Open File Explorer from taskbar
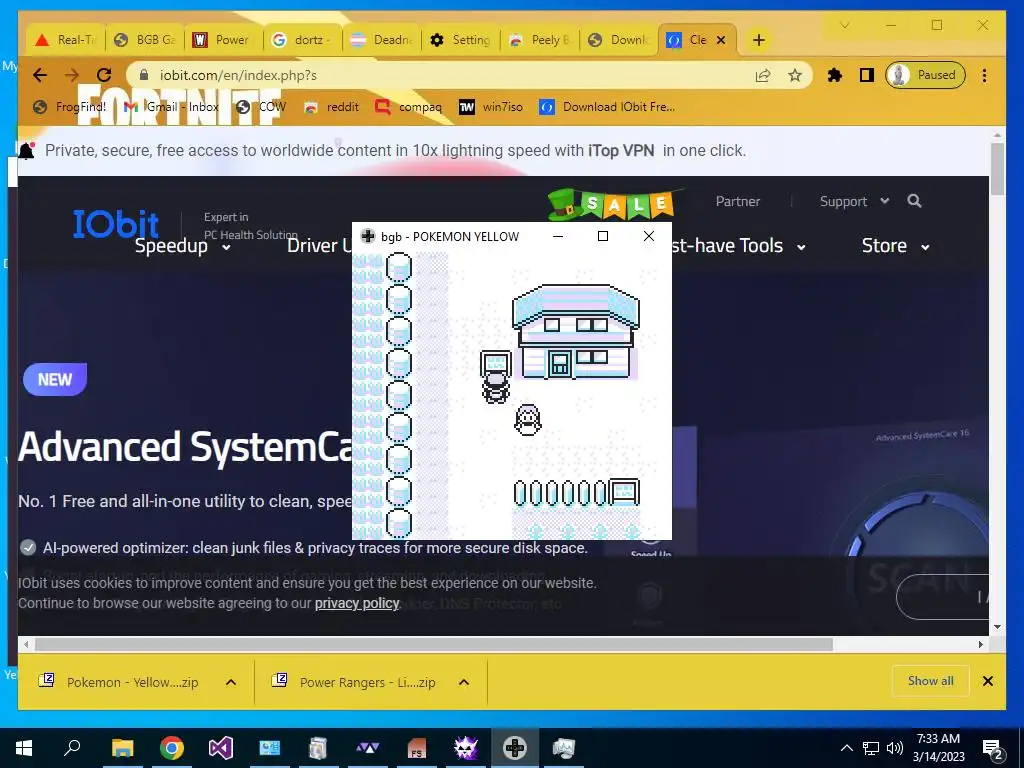 coord(122,748)
